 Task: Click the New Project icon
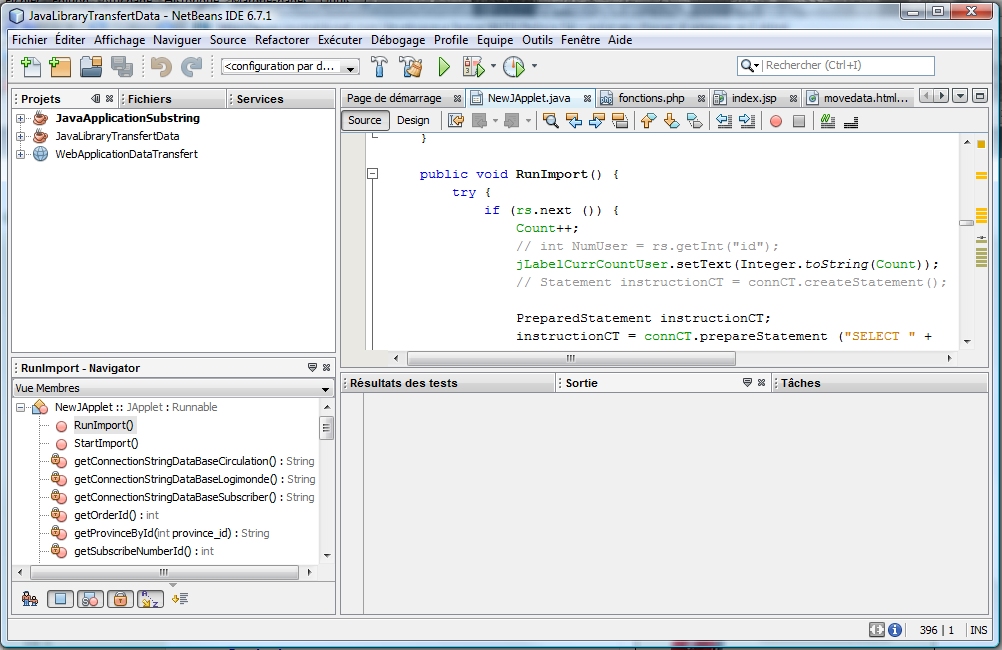60,67
